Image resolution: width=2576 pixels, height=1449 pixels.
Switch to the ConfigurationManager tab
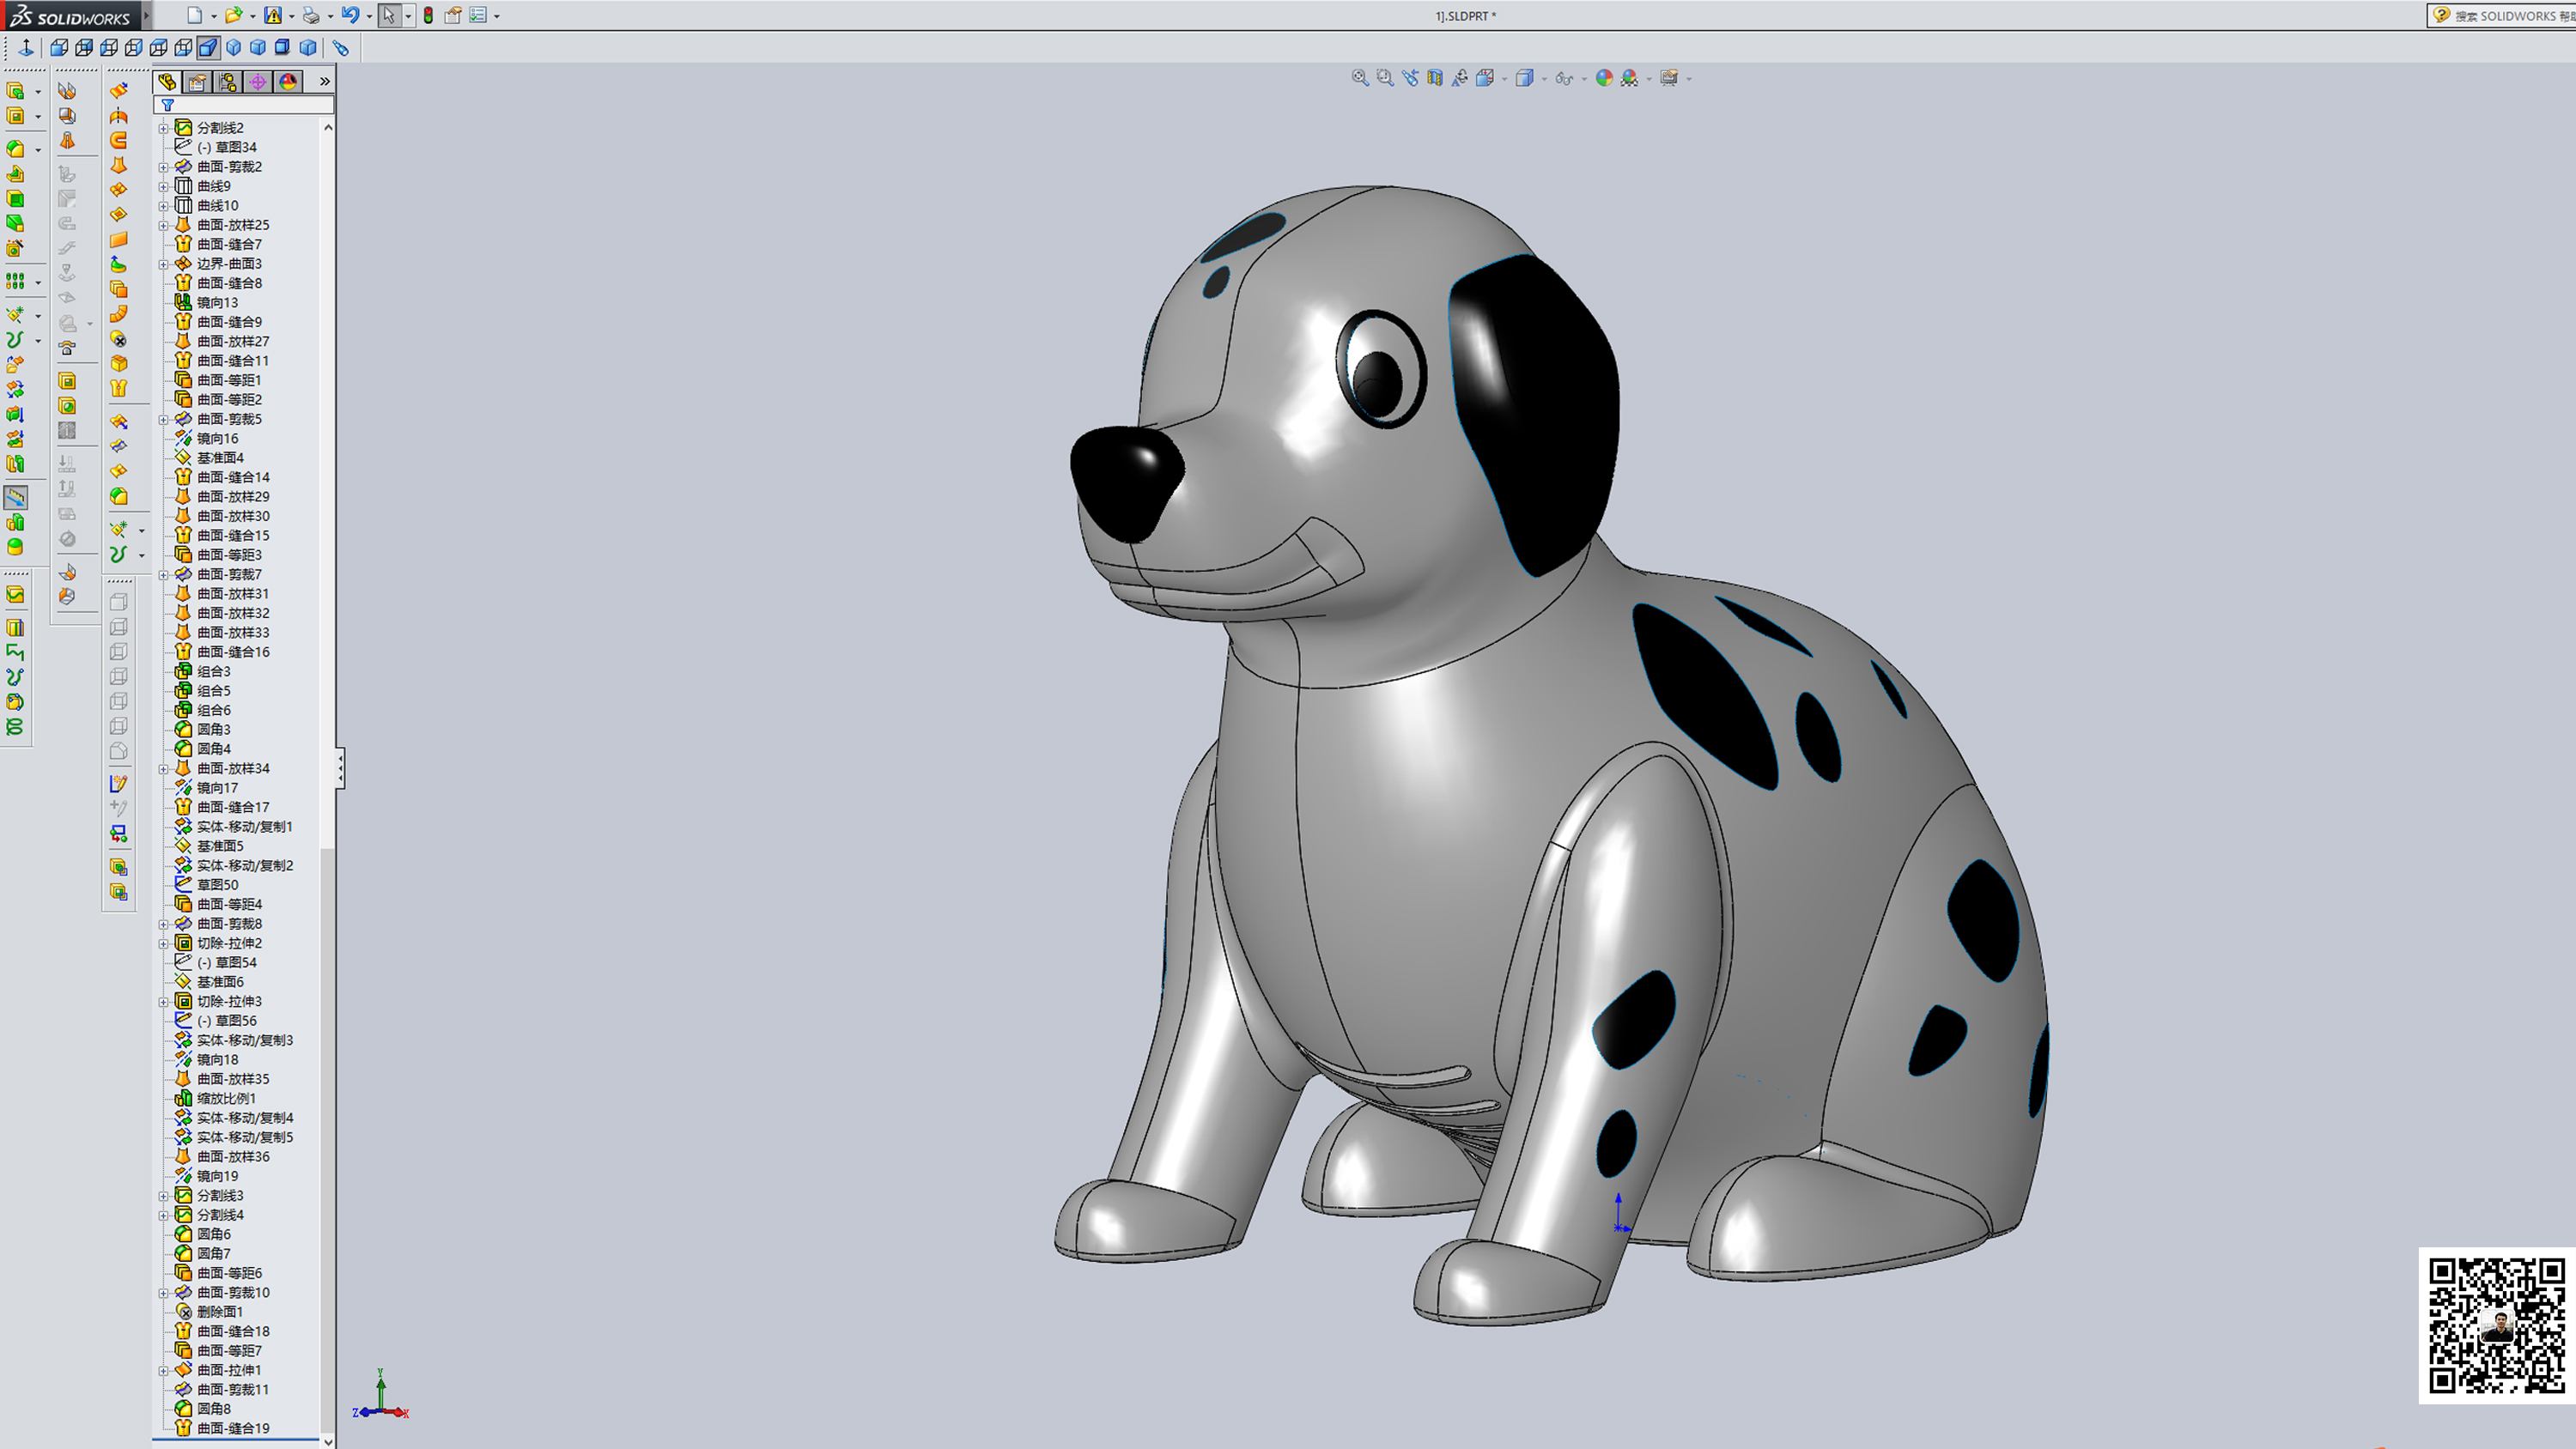point(229,82)
